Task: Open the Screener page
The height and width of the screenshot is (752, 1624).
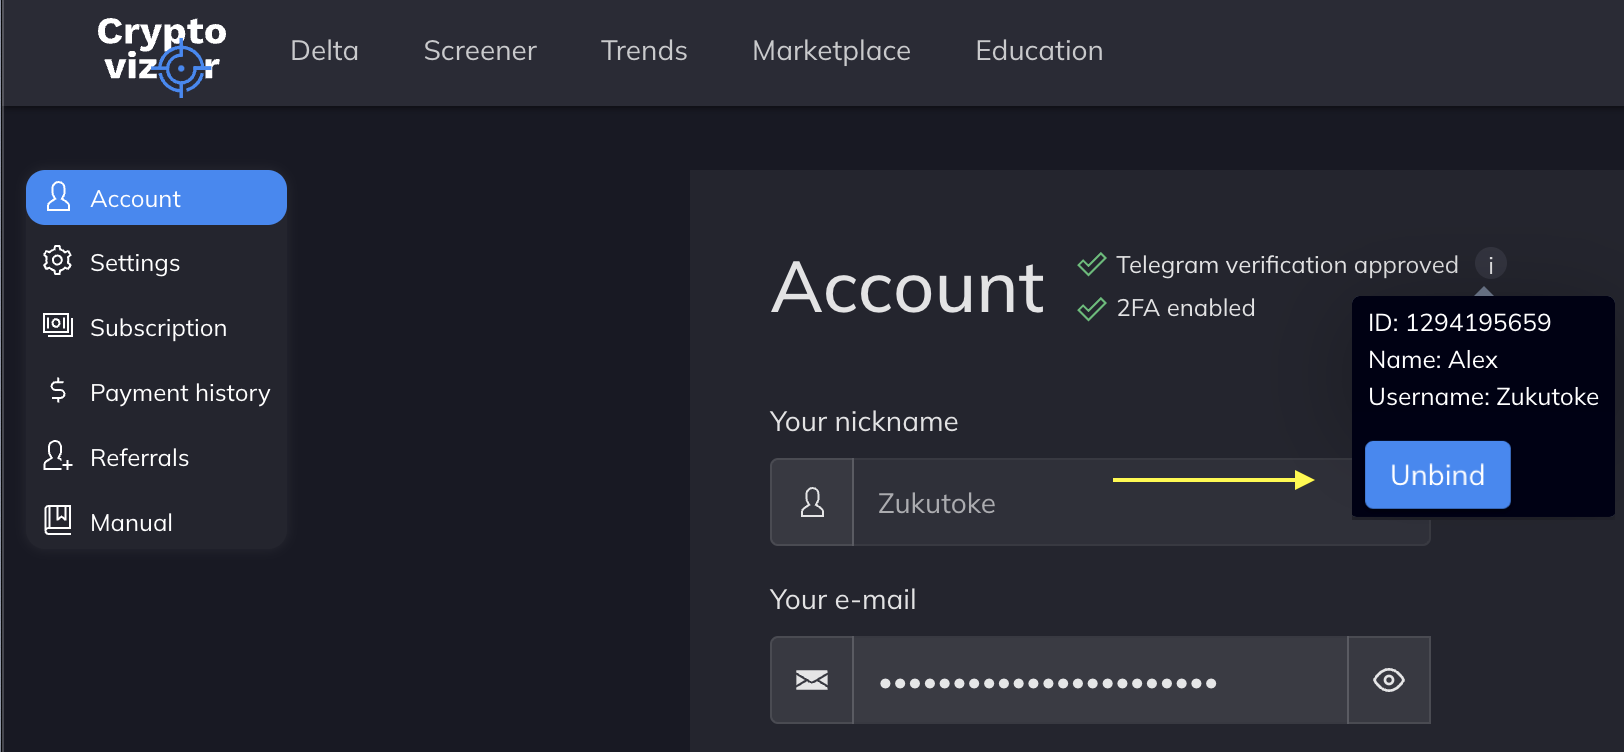Action: [480, 51]
